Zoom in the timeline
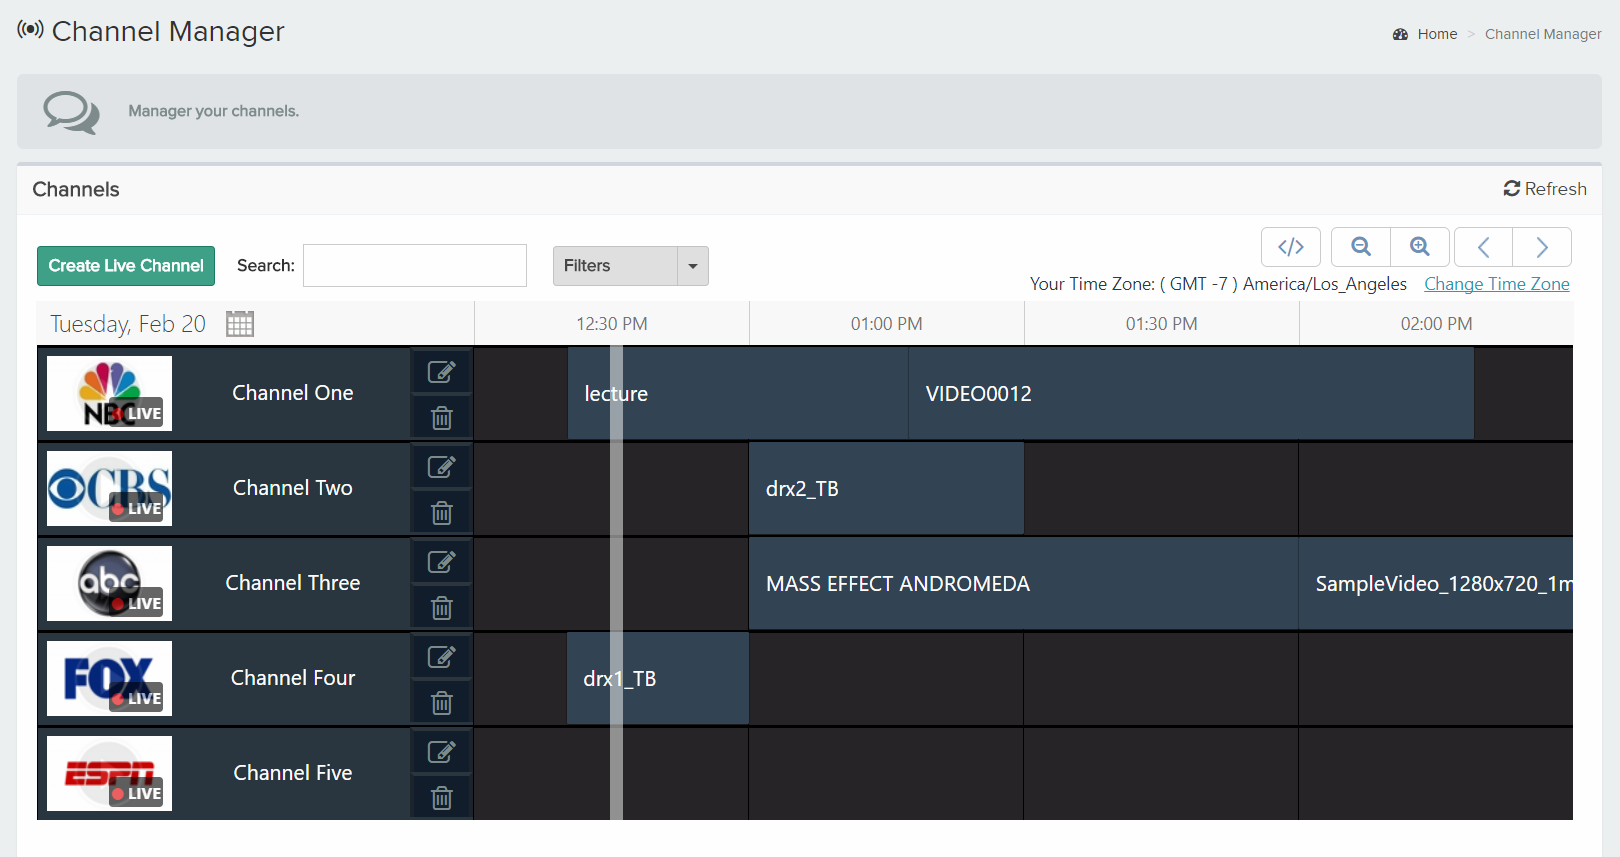Viewport: 1620px width, 857px height. coord(1420,247)
